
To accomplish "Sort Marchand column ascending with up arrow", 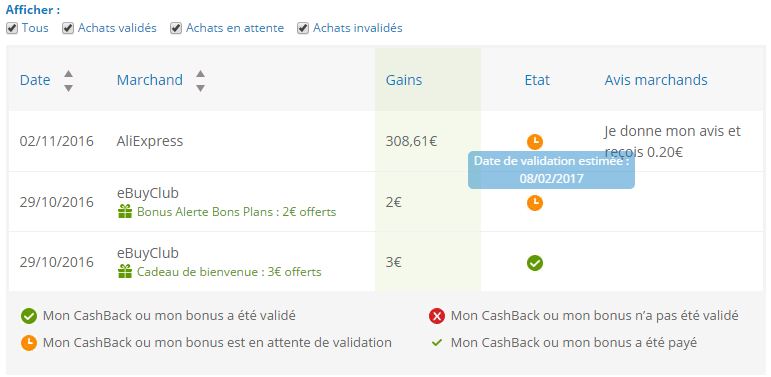I will point(200,73).
